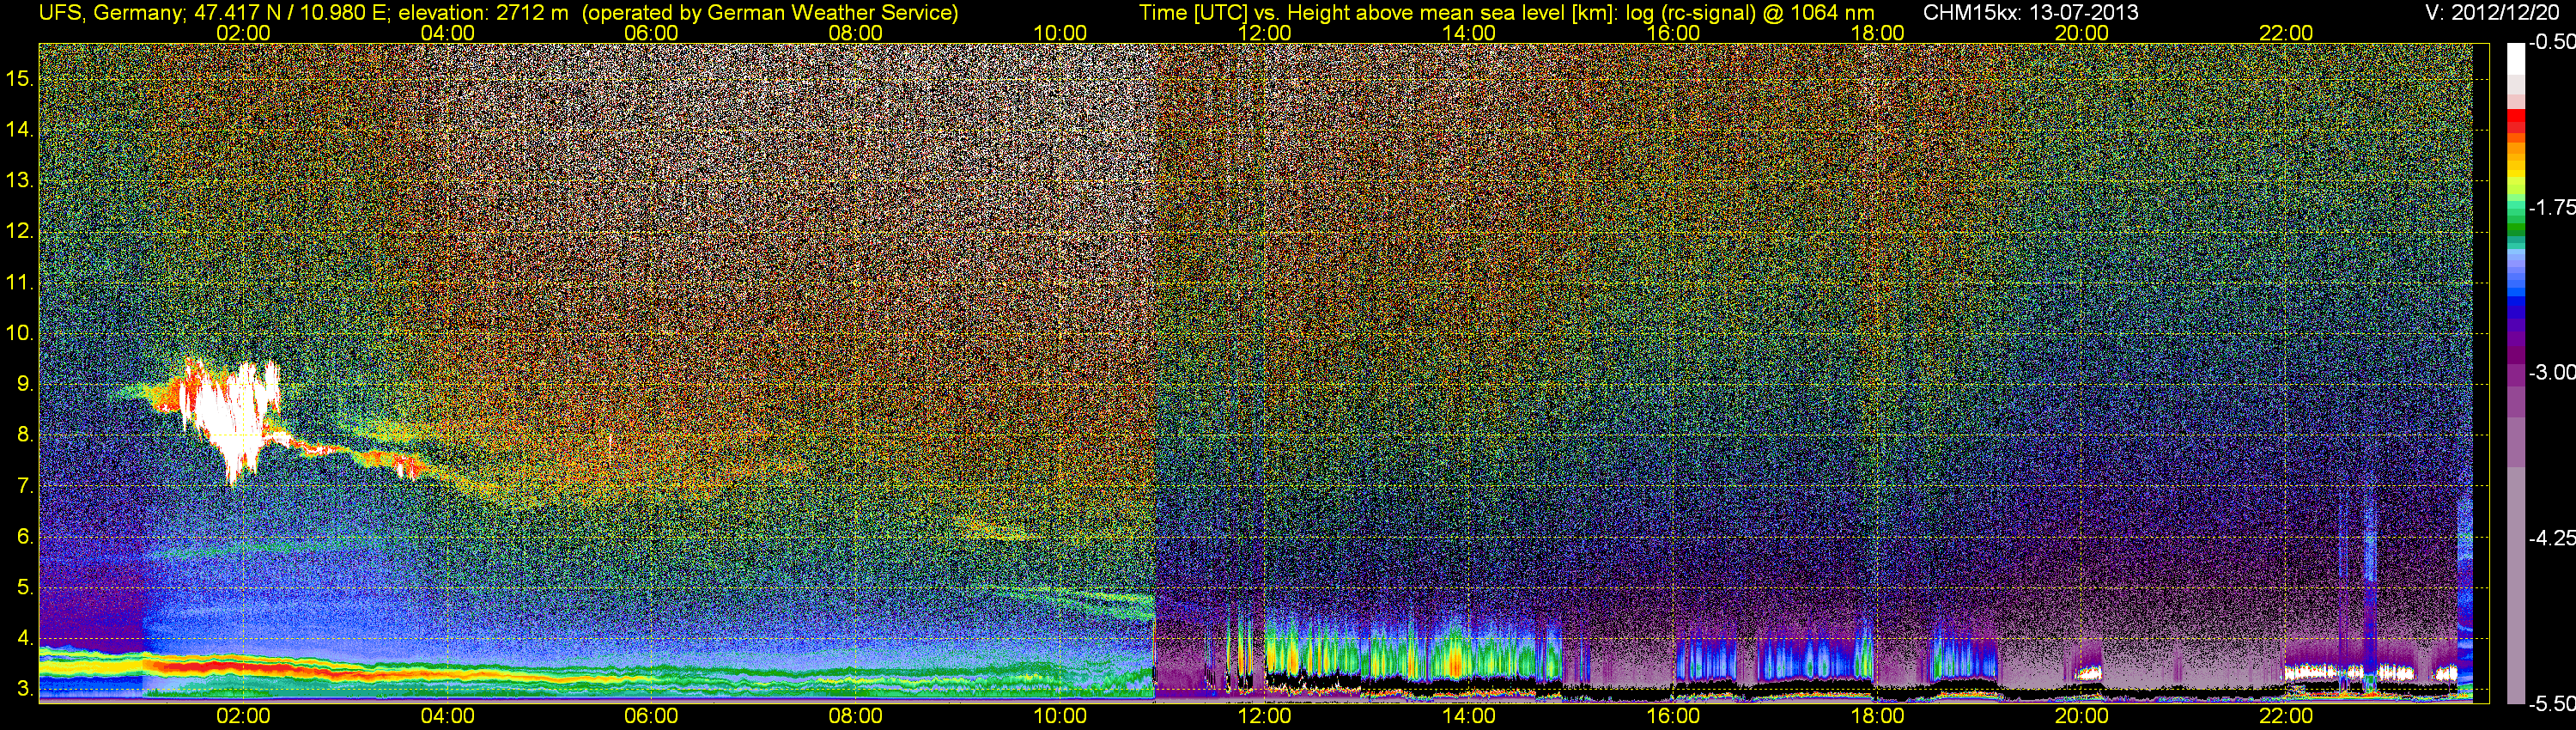Click the 15. km label on the height axis
Viewport: 2576px width, 730px height.
click(19, 79)
